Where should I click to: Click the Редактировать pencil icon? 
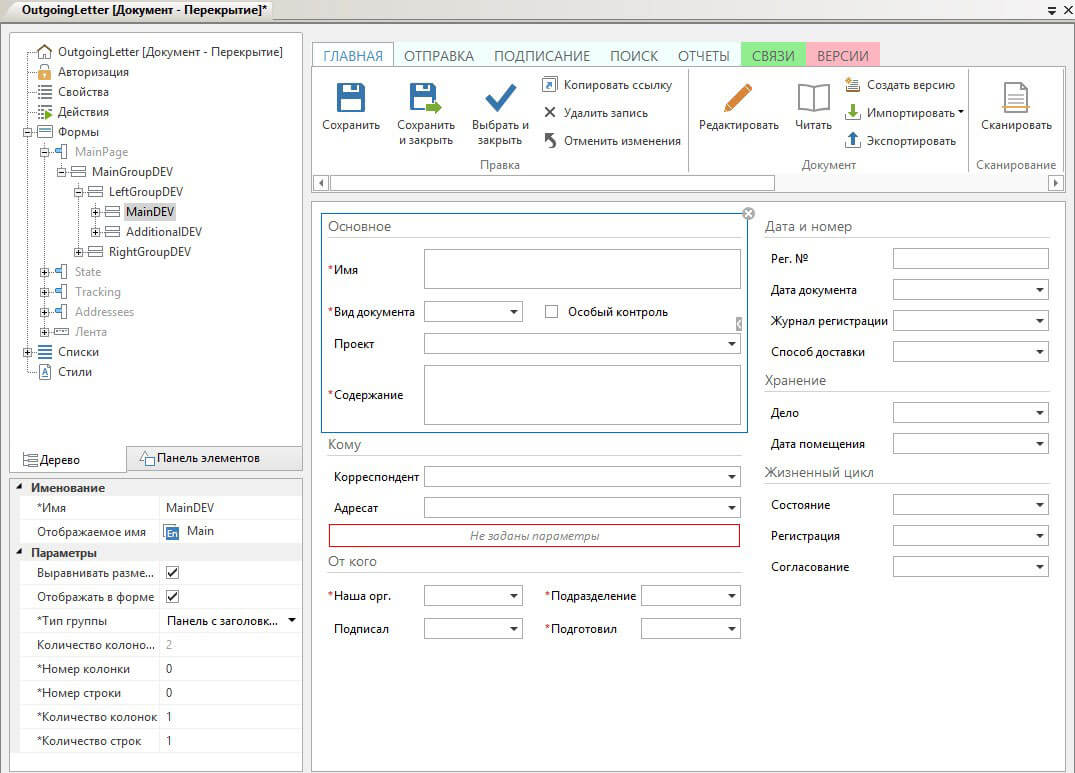coord(738,98)
